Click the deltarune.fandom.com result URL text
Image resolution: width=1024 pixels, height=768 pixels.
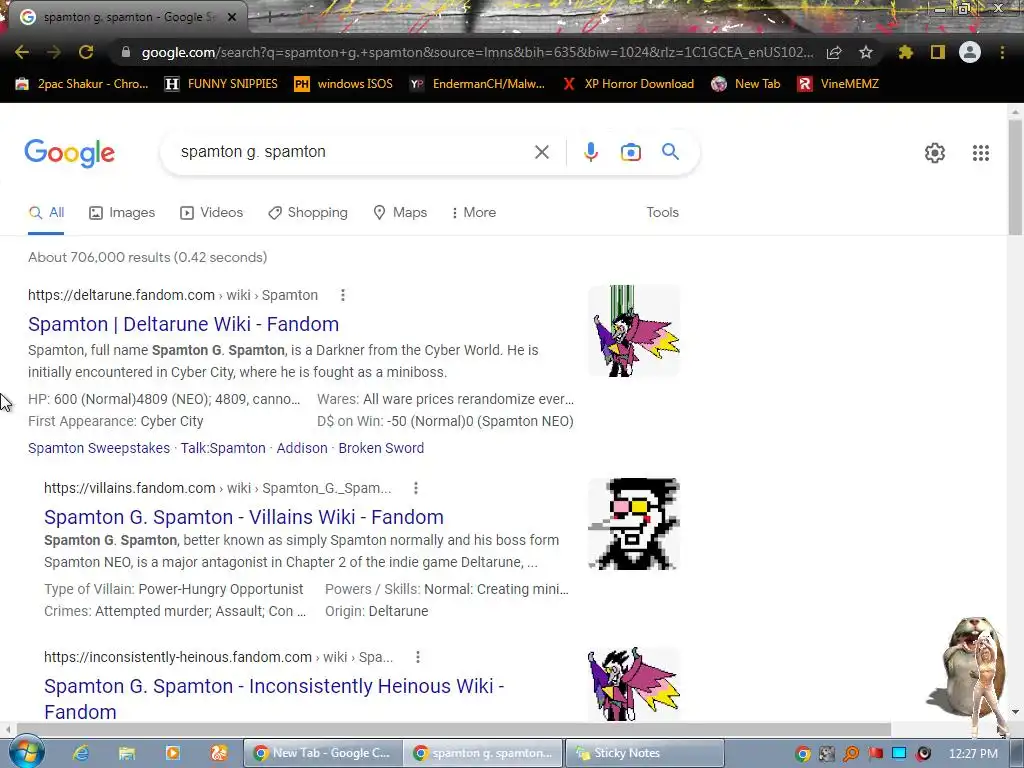pos(173,295)
